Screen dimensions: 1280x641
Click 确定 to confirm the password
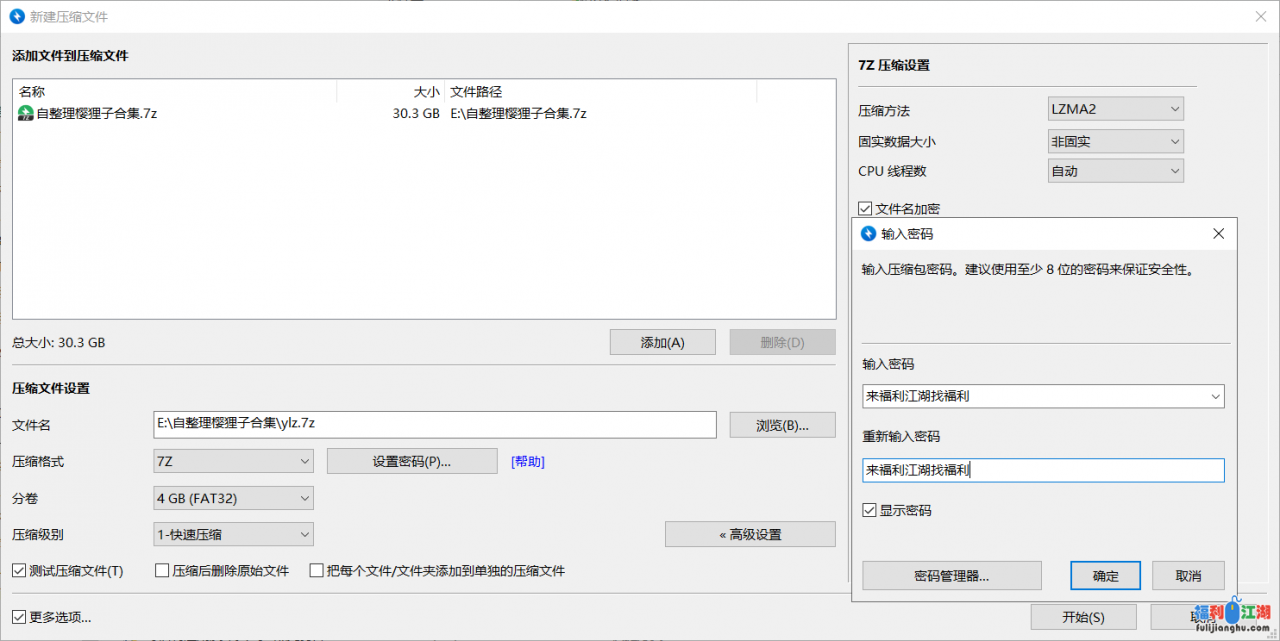pyautogui.click(x=1105, y=576)
